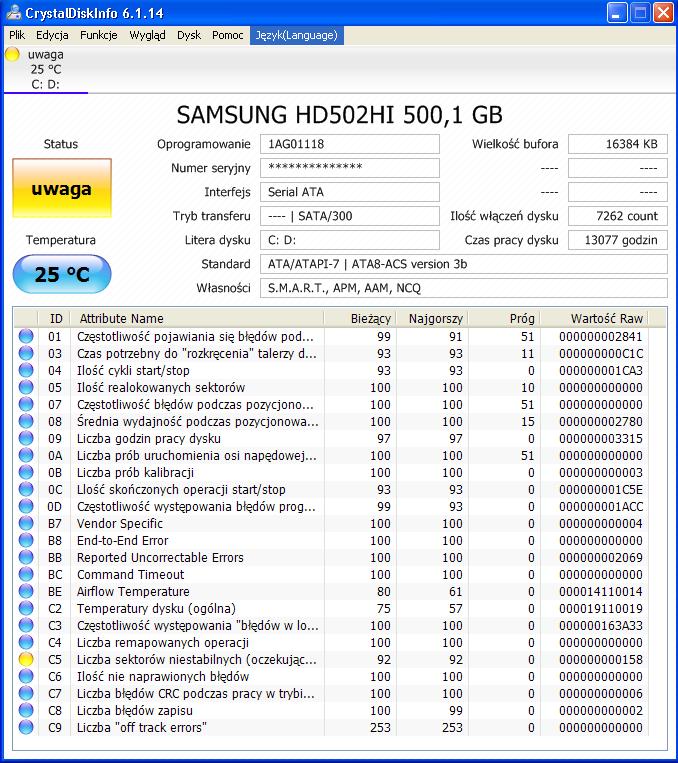Open the Język(Language) menu

tap(296, 35)
